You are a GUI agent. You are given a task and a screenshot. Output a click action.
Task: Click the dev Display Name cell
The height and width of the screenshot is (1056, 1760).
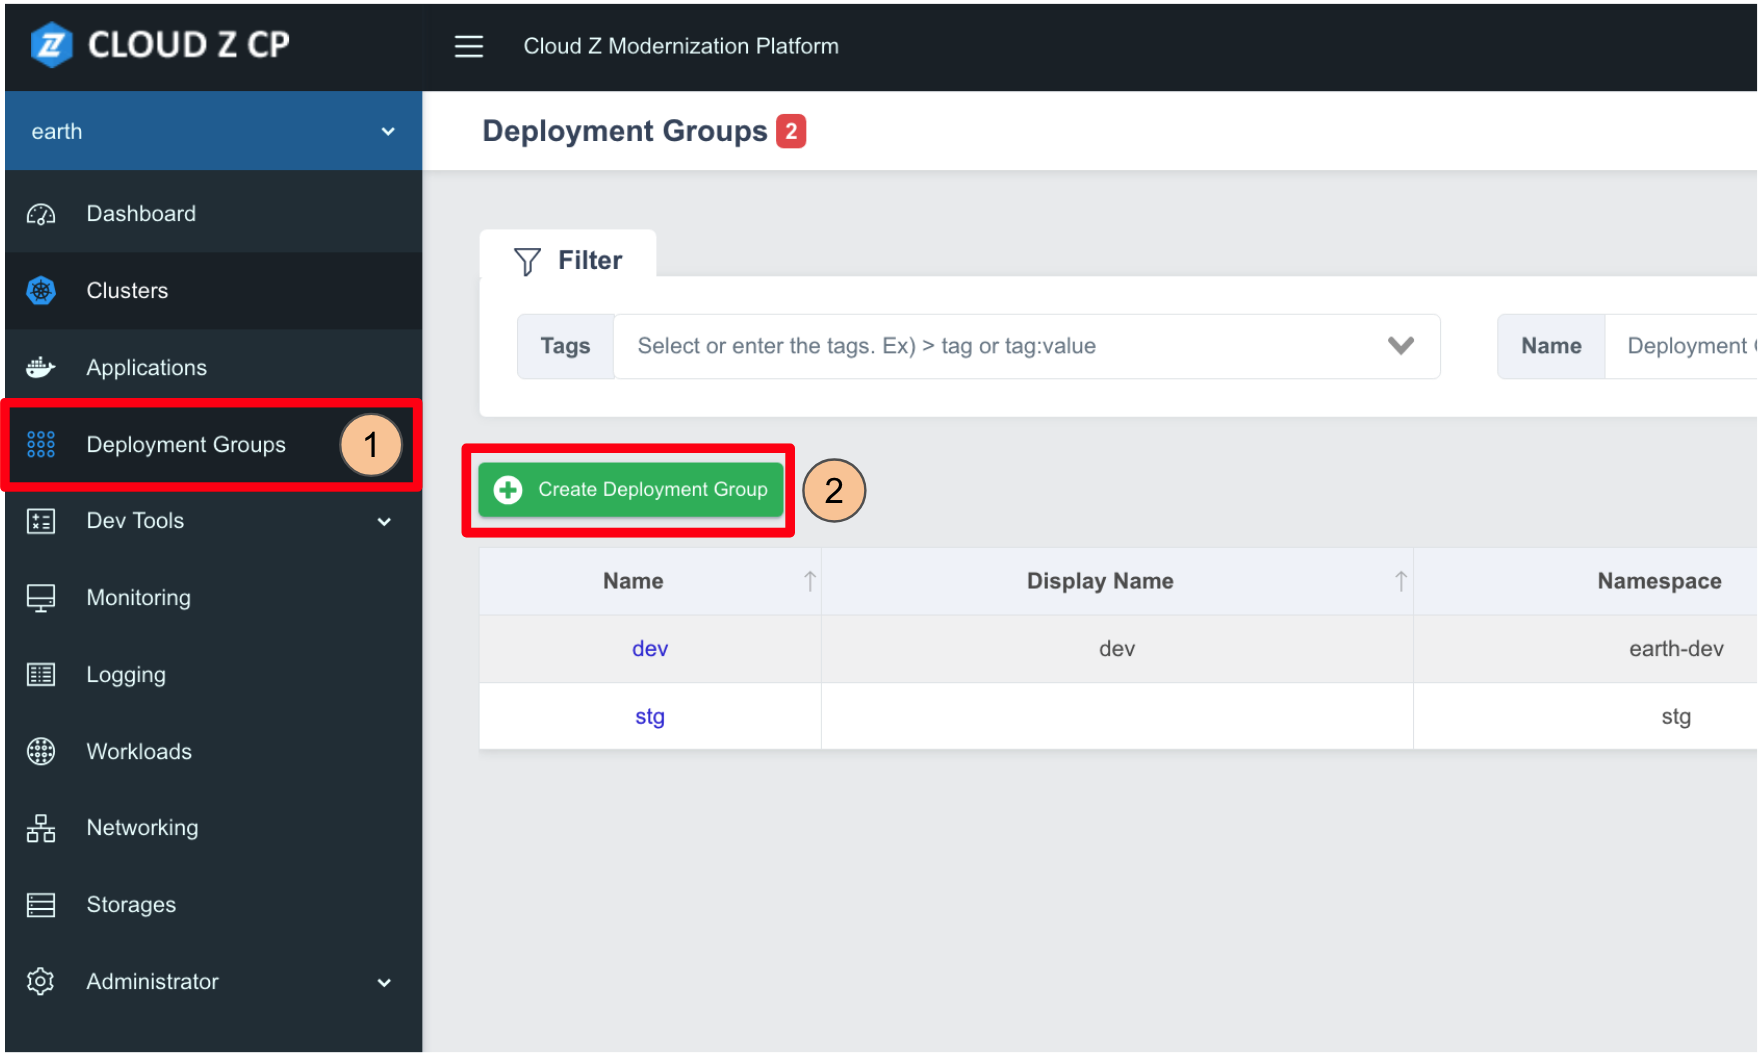1117,649
